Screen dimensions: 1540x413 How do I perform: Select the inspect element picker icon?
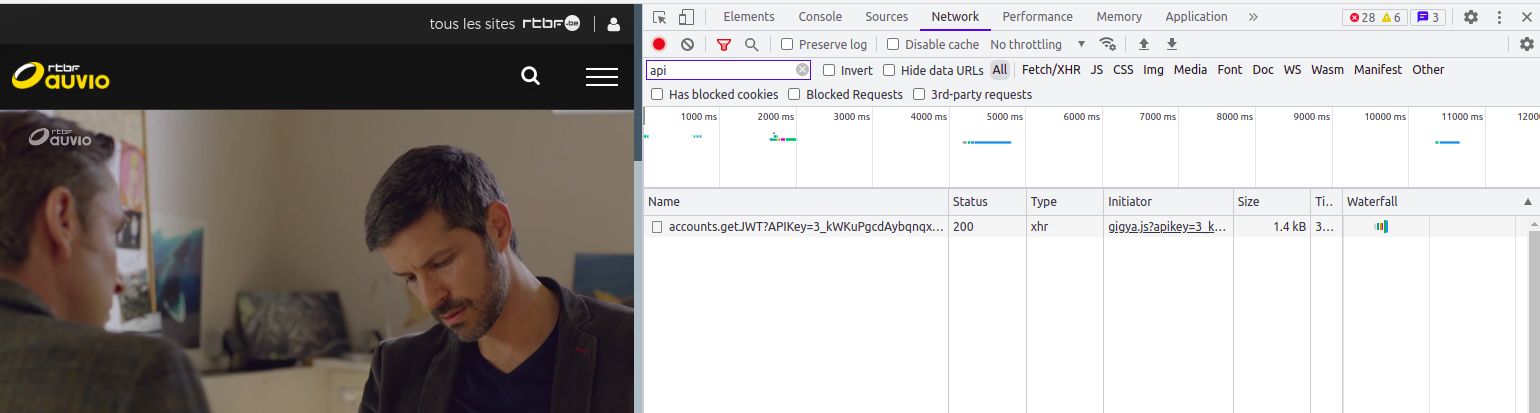[x=659, y=17]
